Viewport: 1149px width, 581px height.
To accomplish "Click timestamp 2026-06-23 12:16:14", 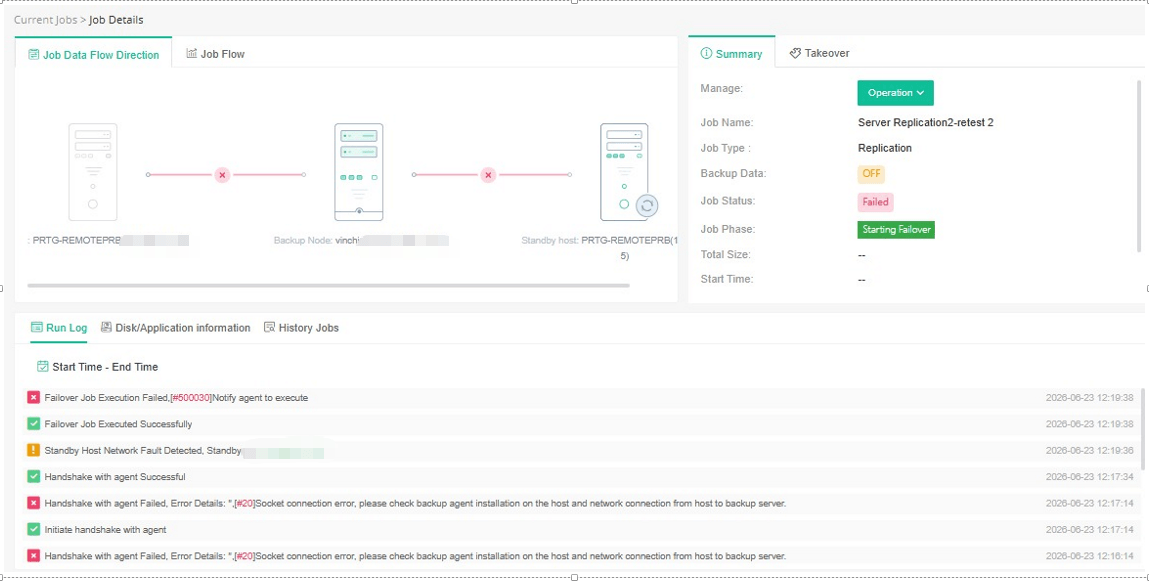I will point(1090,556).
